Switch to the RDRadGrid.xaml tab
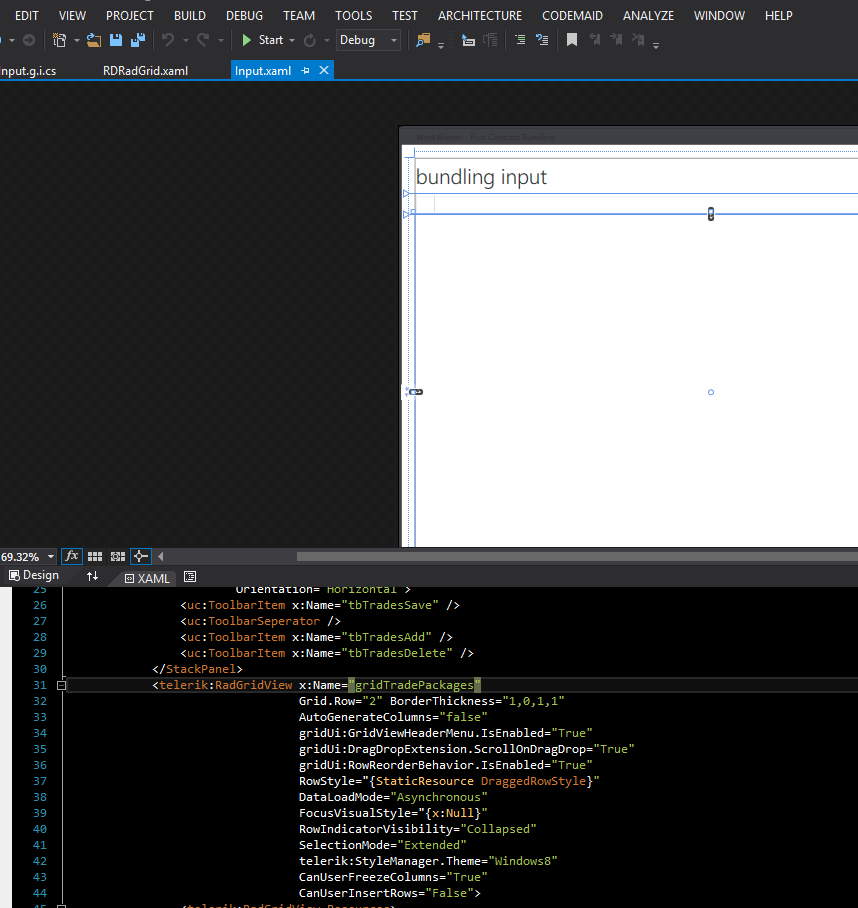Screen dimensions: 858x908 pyautogui.click(x=145, y=71)
